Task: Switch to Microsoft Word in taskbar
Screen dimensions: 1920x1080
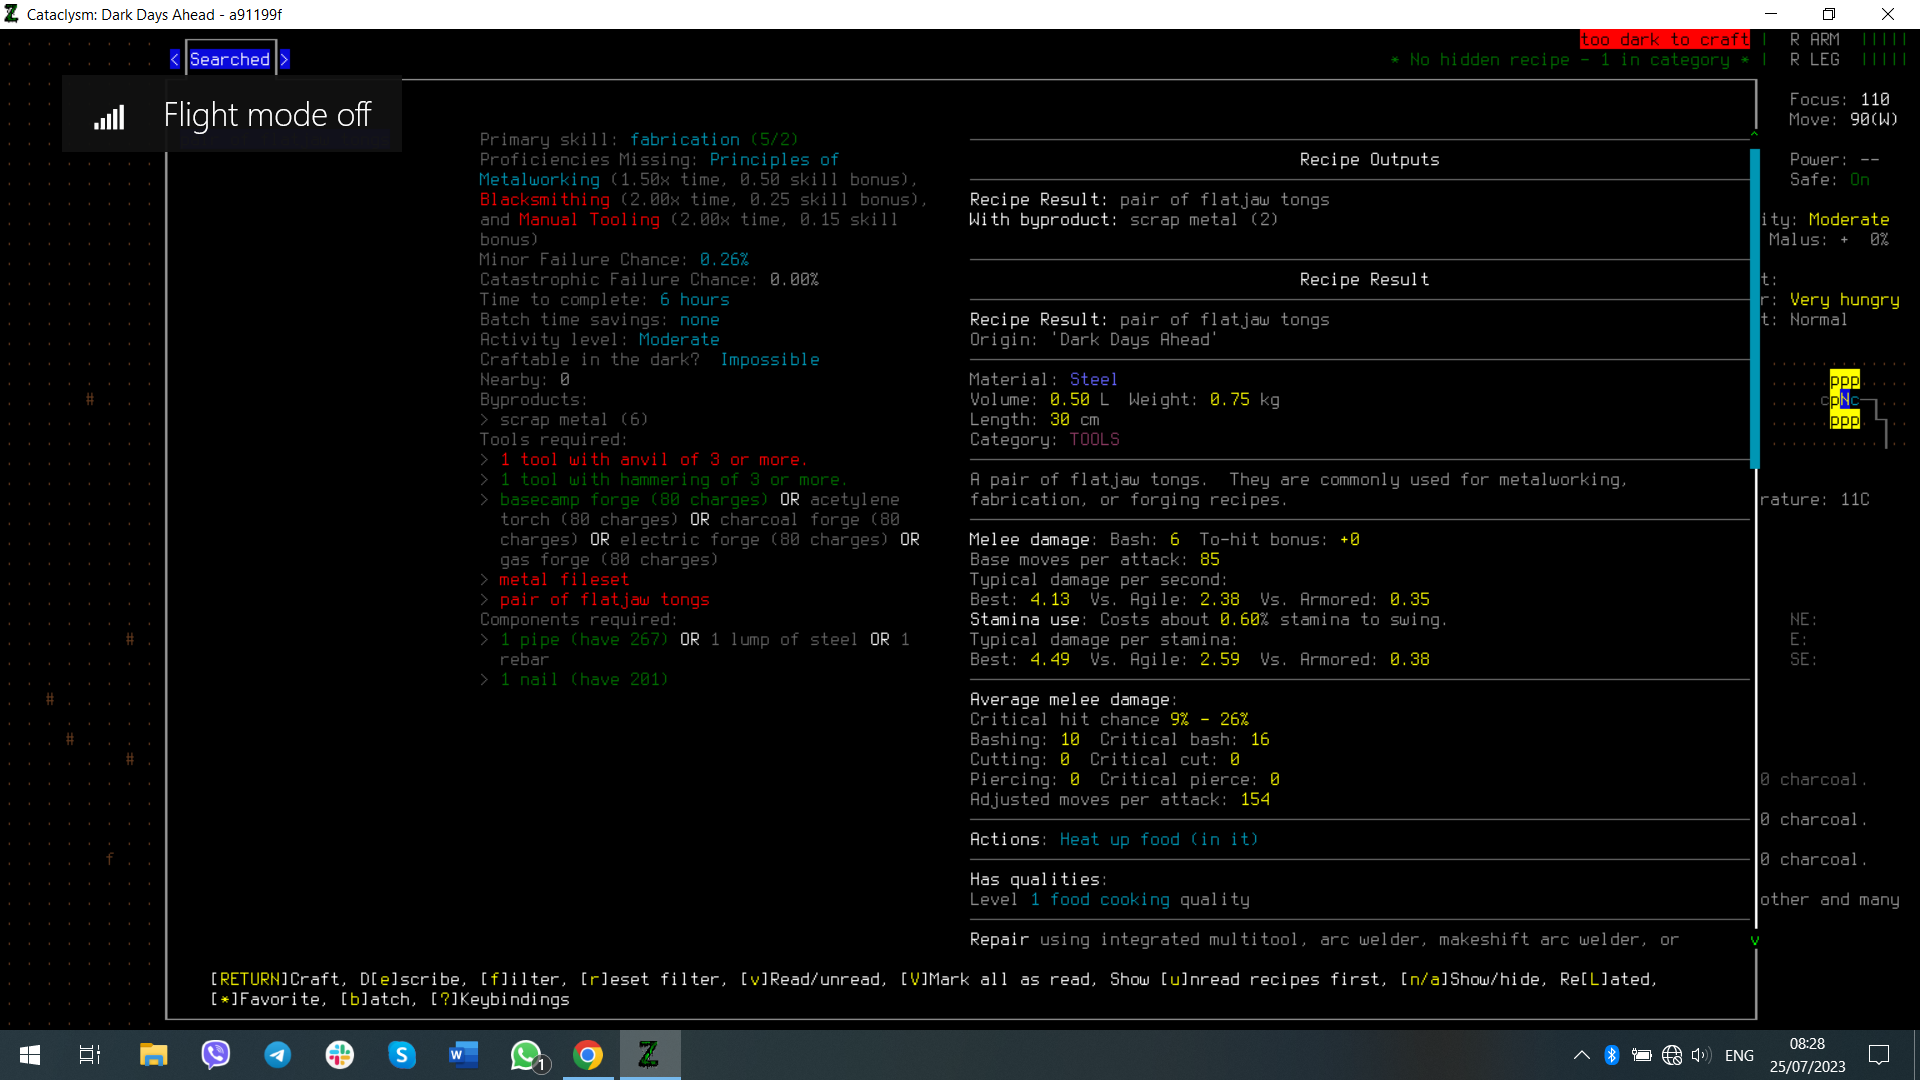Action: [x=463, y=1055]
